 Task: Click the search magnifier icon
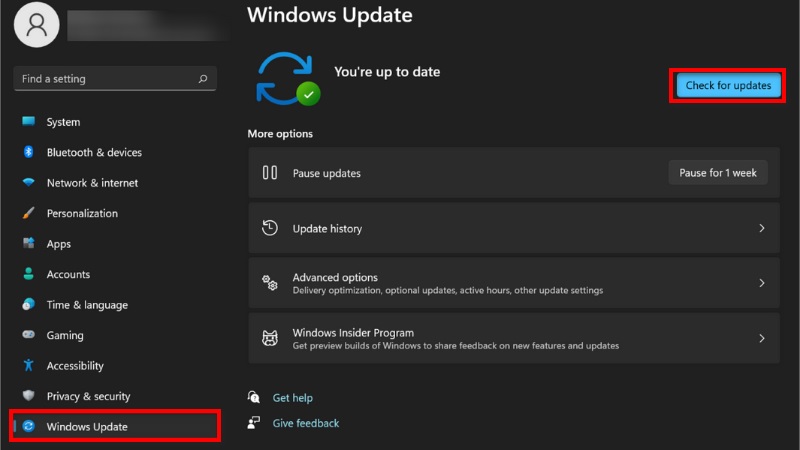(203, 79)
